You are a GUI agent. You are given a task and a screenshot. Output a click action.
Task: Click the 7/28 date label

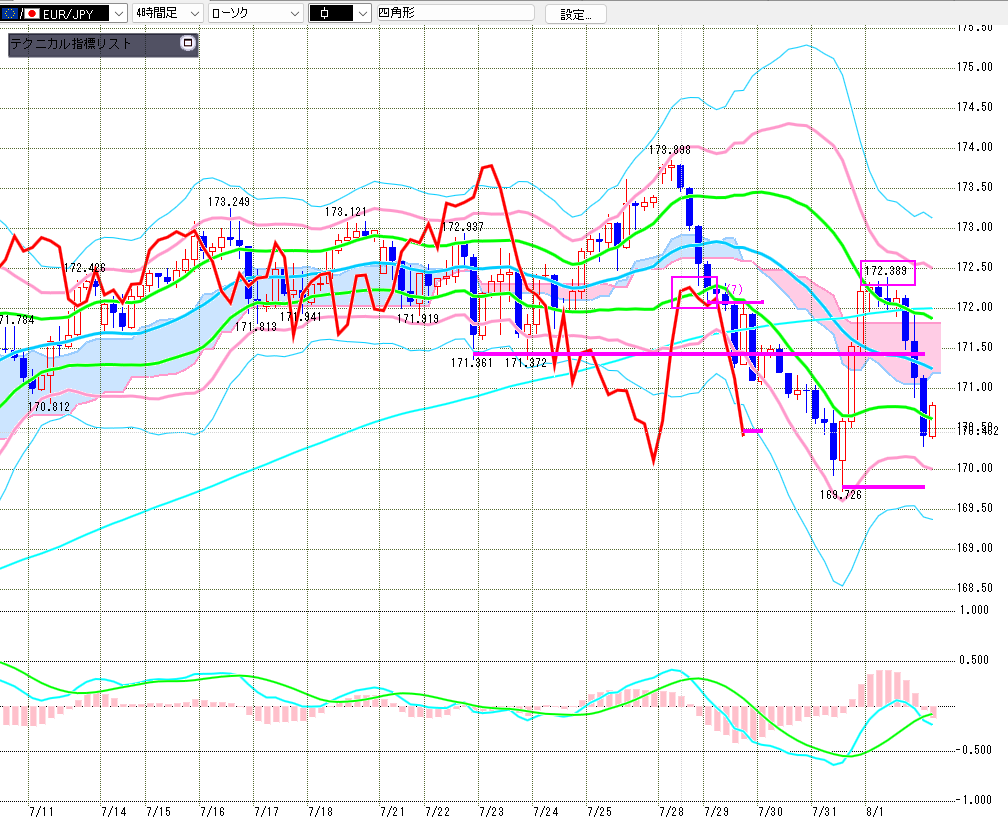(x=671, y=811)
